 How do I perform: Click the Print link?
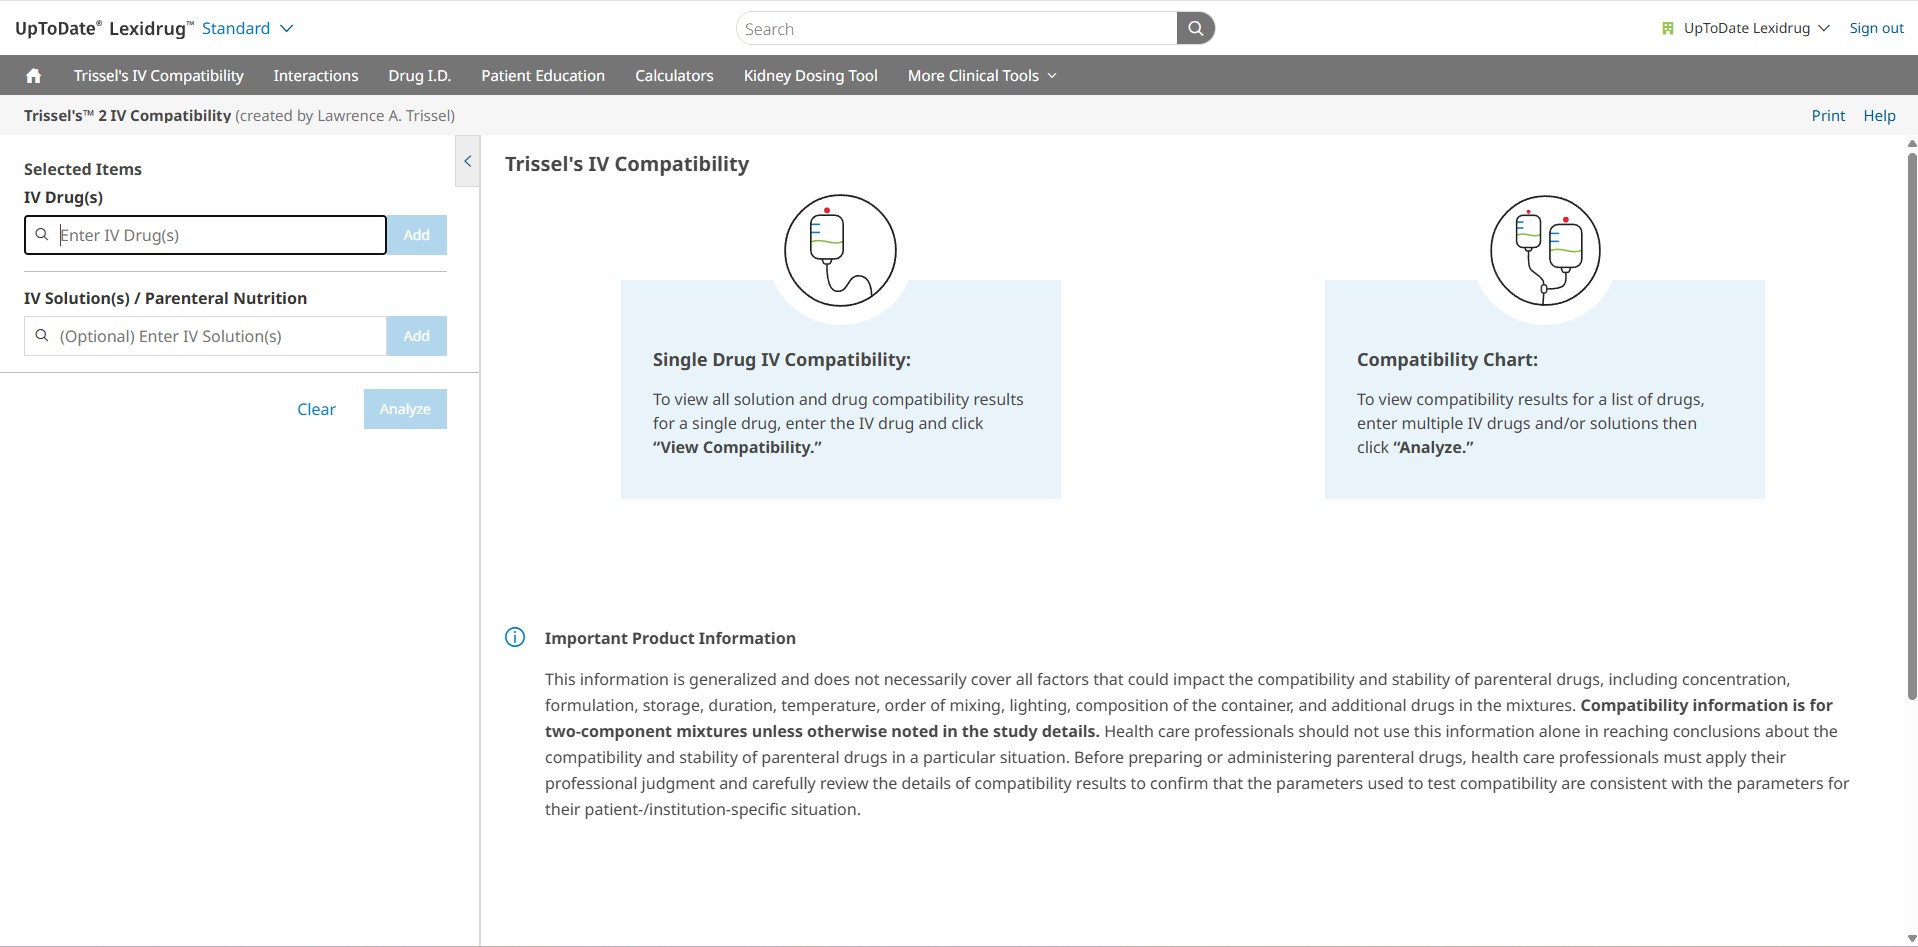tap(1827, 116)
